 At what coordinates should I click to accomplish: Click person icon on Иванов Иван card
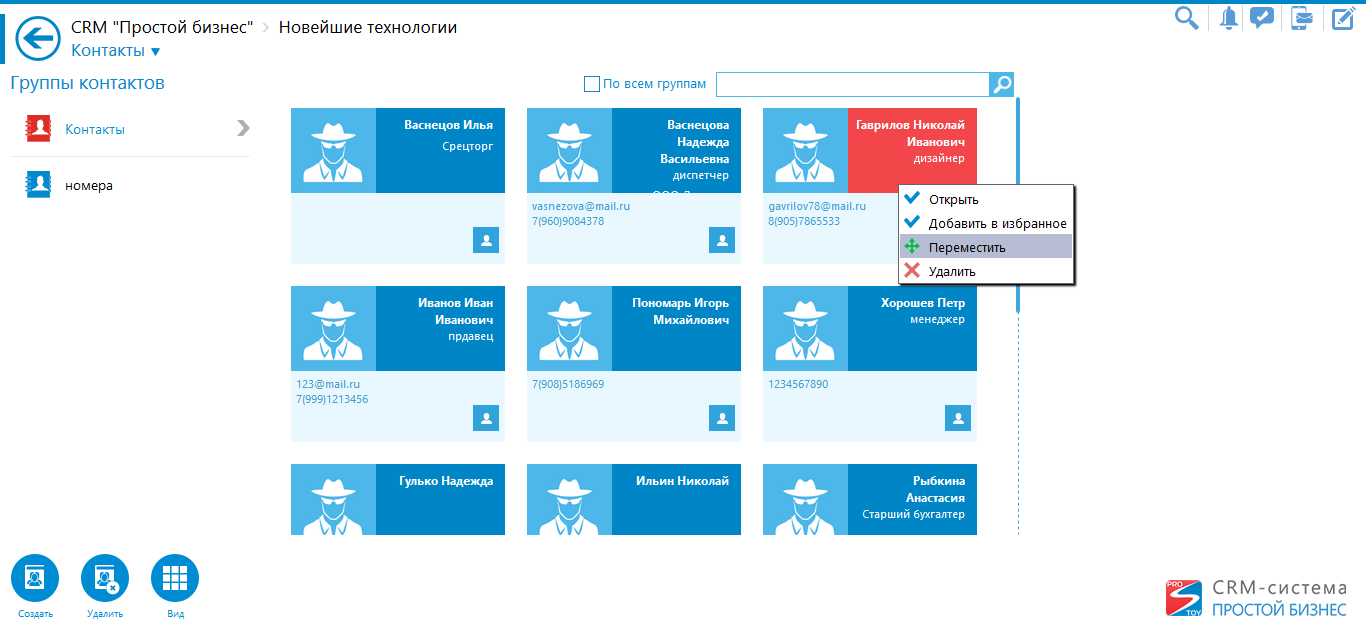[486, 418]
